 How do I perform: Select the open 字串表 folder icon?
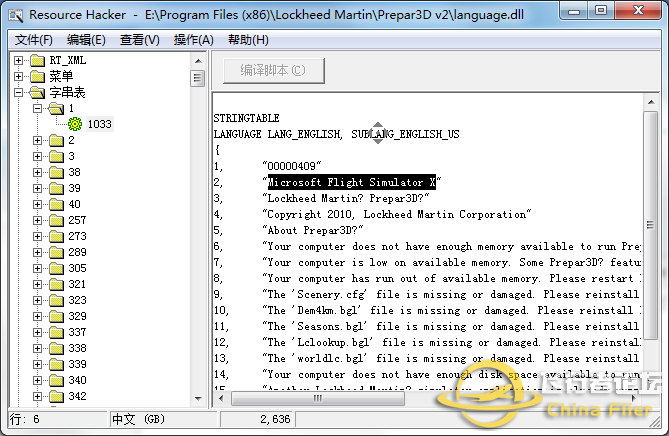(38, 93)
